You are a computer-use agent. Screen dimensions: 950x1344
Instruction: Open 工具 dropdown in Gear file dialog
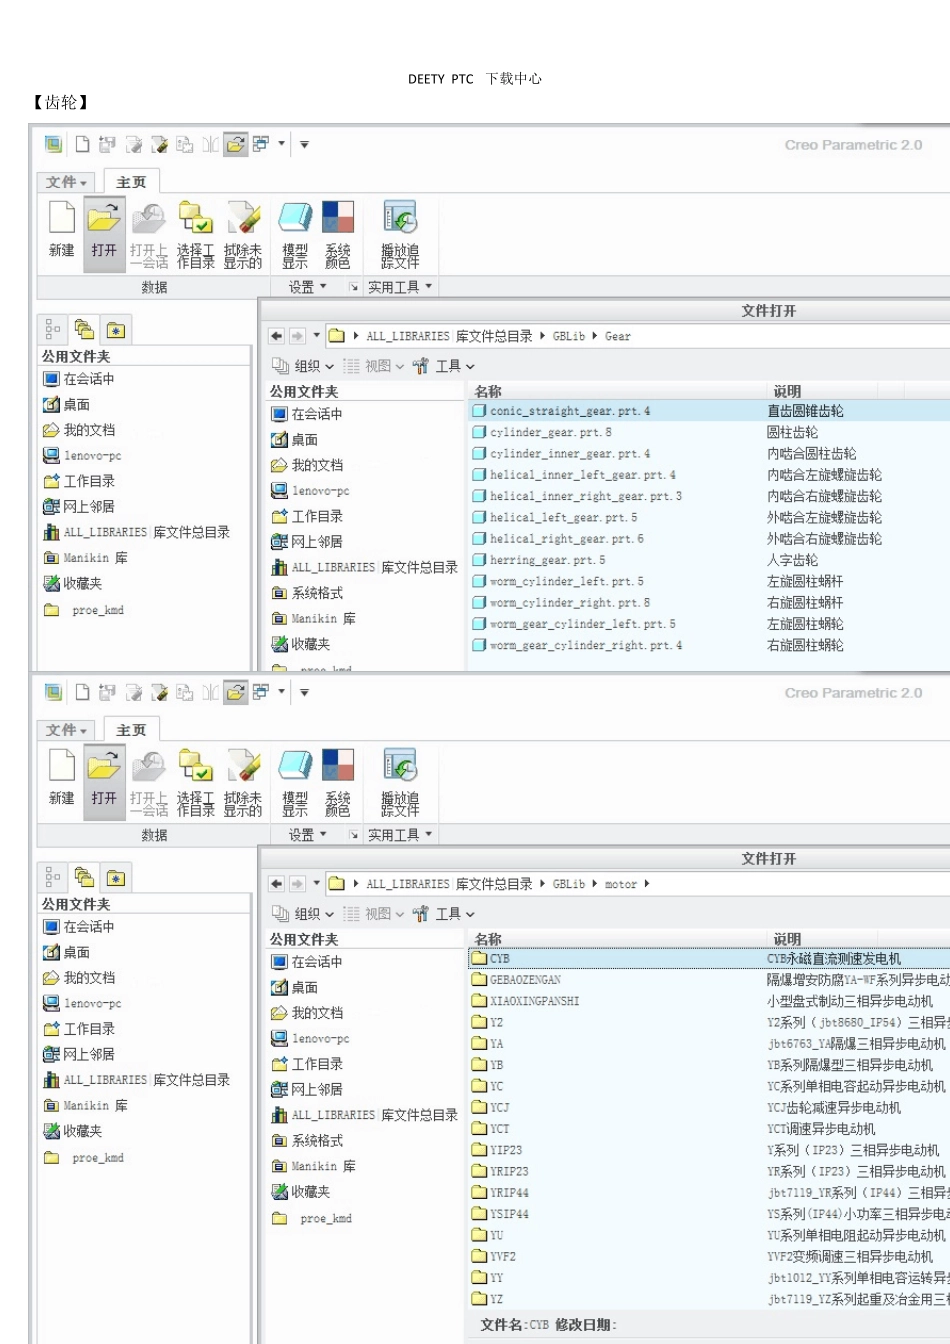coord(443,366)
